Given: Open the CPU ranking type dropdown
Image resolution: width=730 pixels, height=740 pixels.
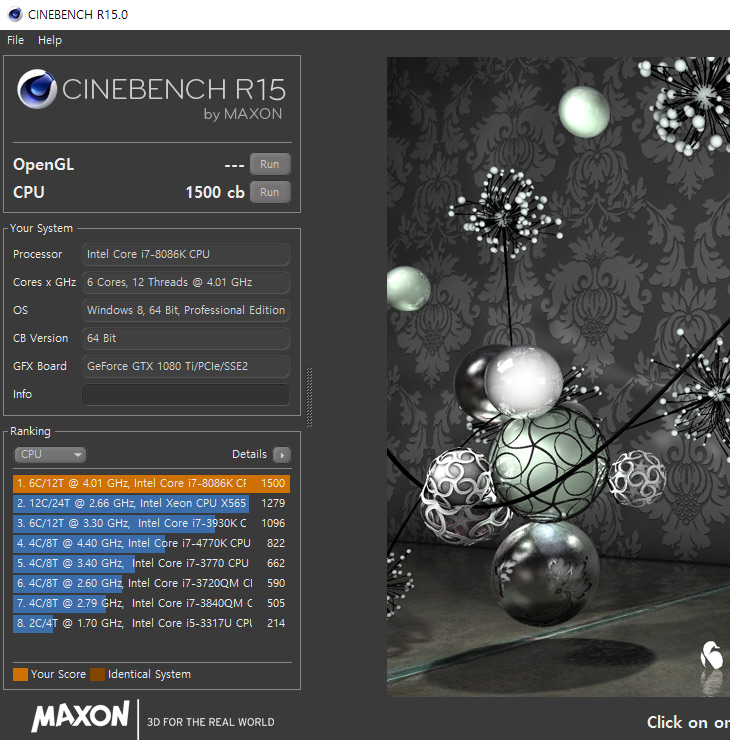Looking at the screenshot, I should coord(50,454).
